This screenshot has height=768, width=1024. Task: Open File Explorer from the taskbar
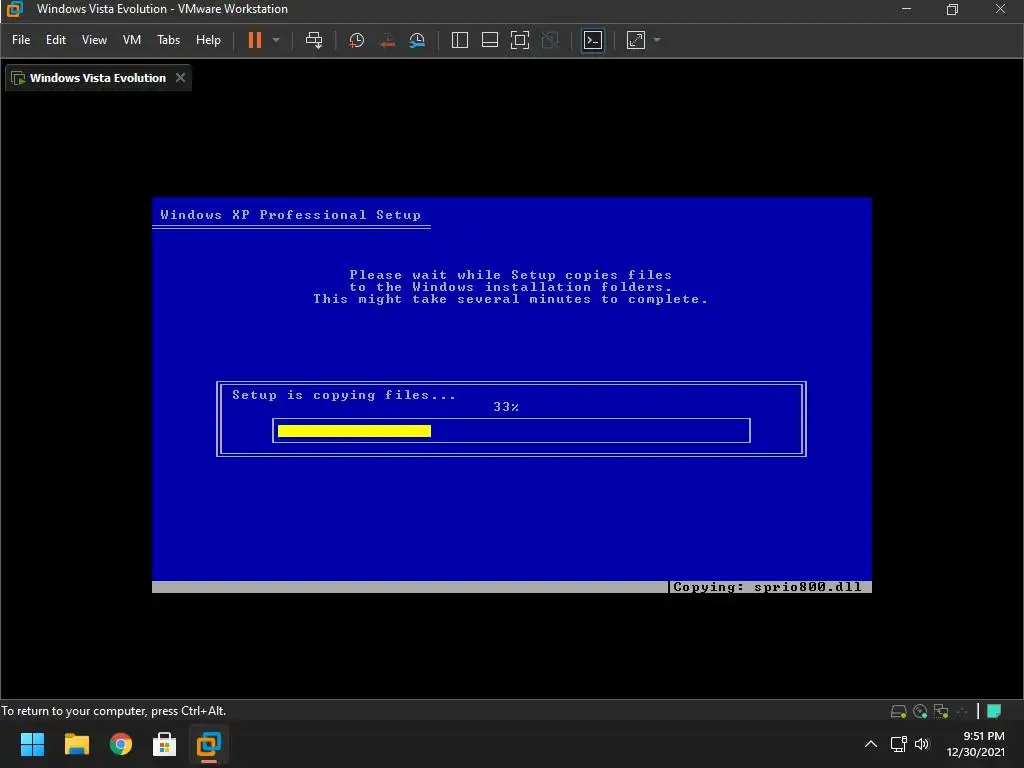tap(76, 744)
